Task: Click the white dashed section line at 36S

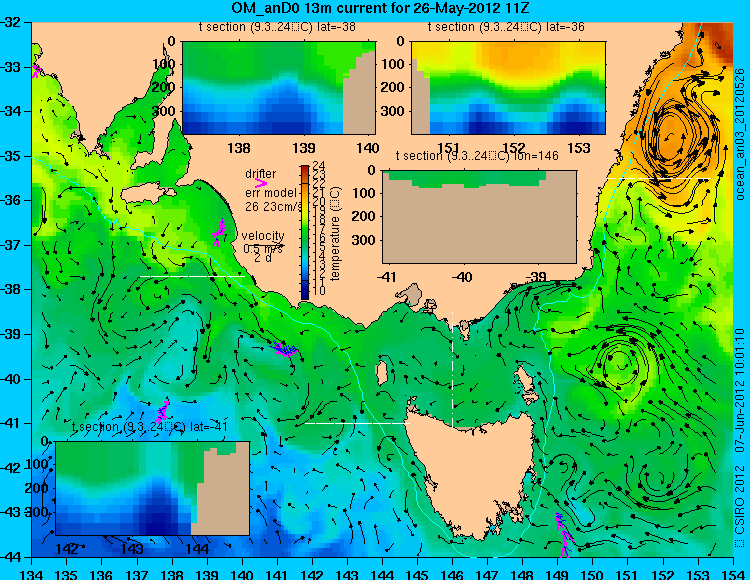Action: click(x=658, y=178)
